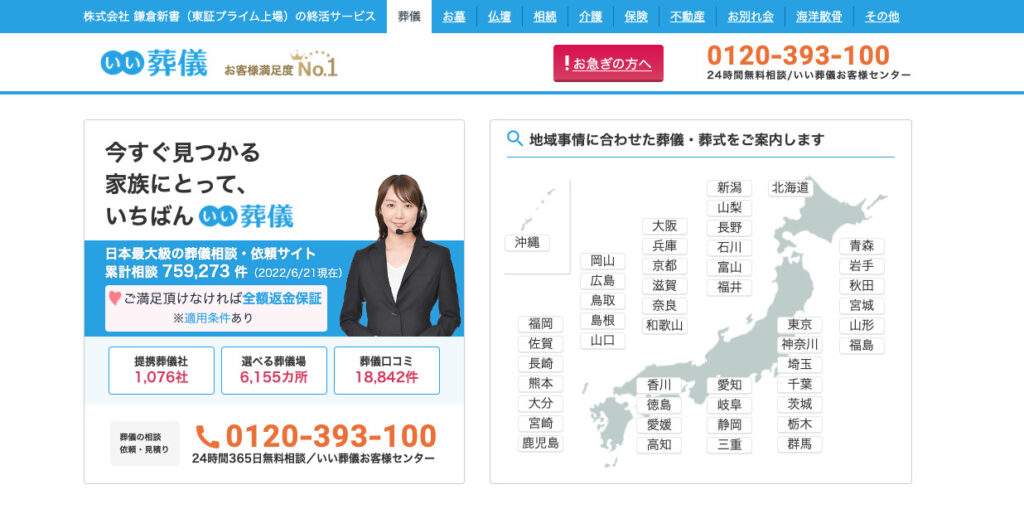Click the いい葬儀 site logo
This screenshot has height=509, width=1024.
point(154,63)
